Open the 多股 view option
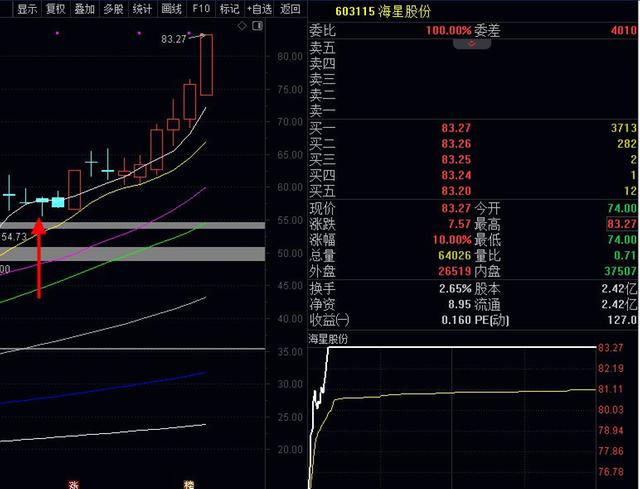The width and height of the screenshot is (640, 489). [113, 9]
